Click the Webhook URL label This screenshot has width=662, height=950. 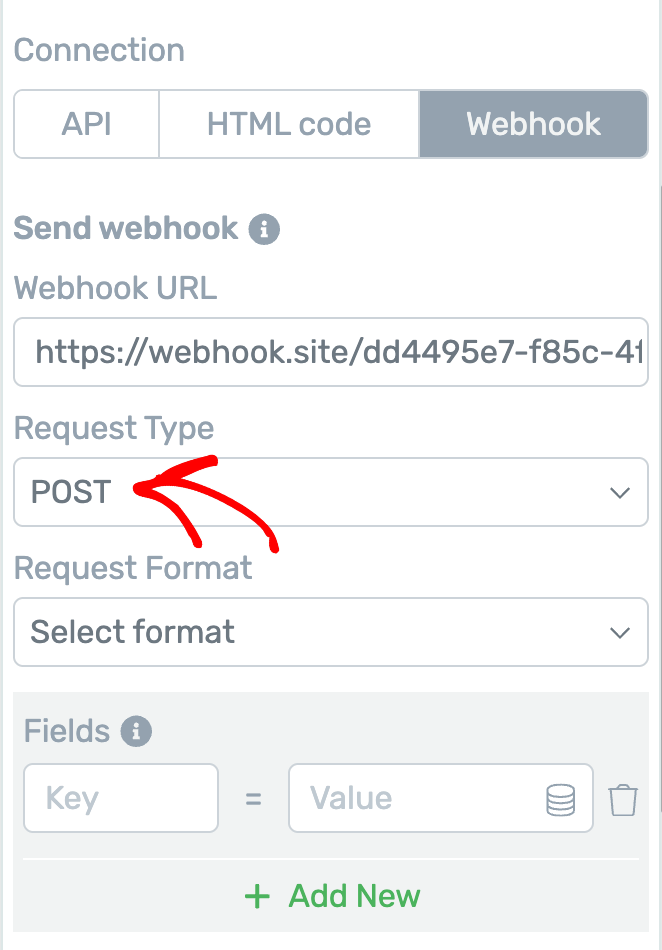[115, 288]
